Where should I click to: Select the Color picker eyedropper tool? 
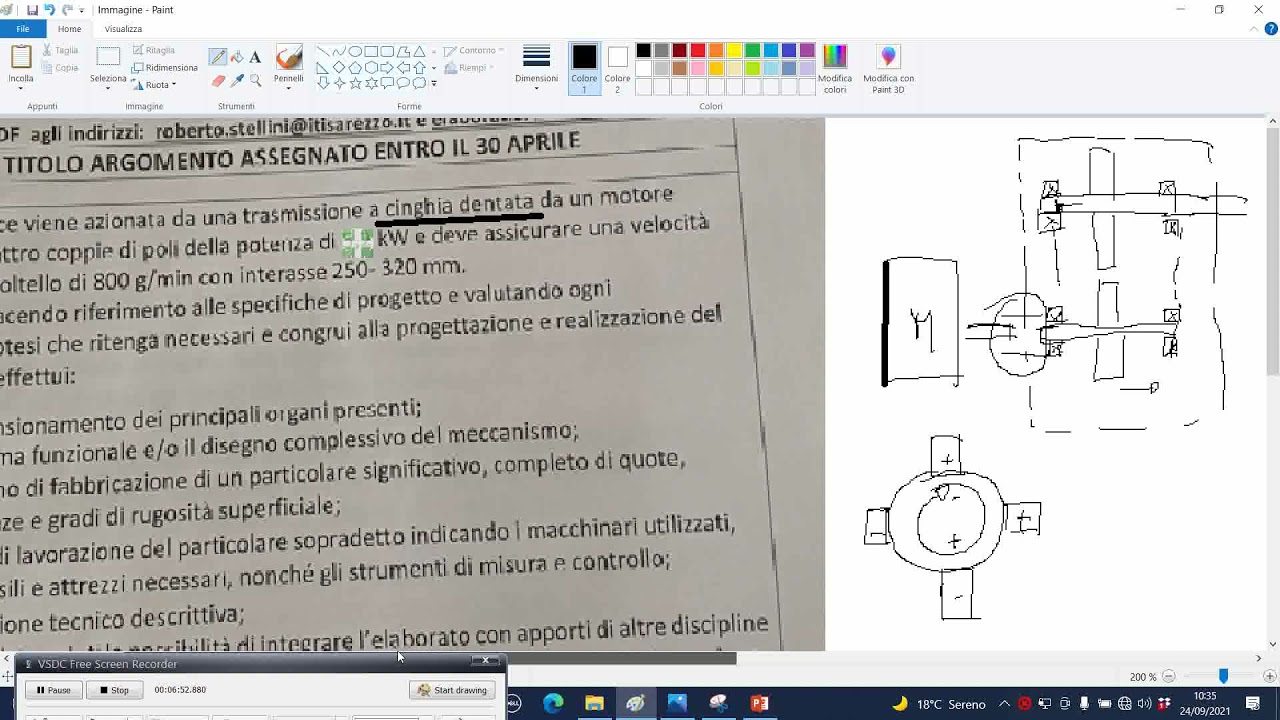(237, 80)
